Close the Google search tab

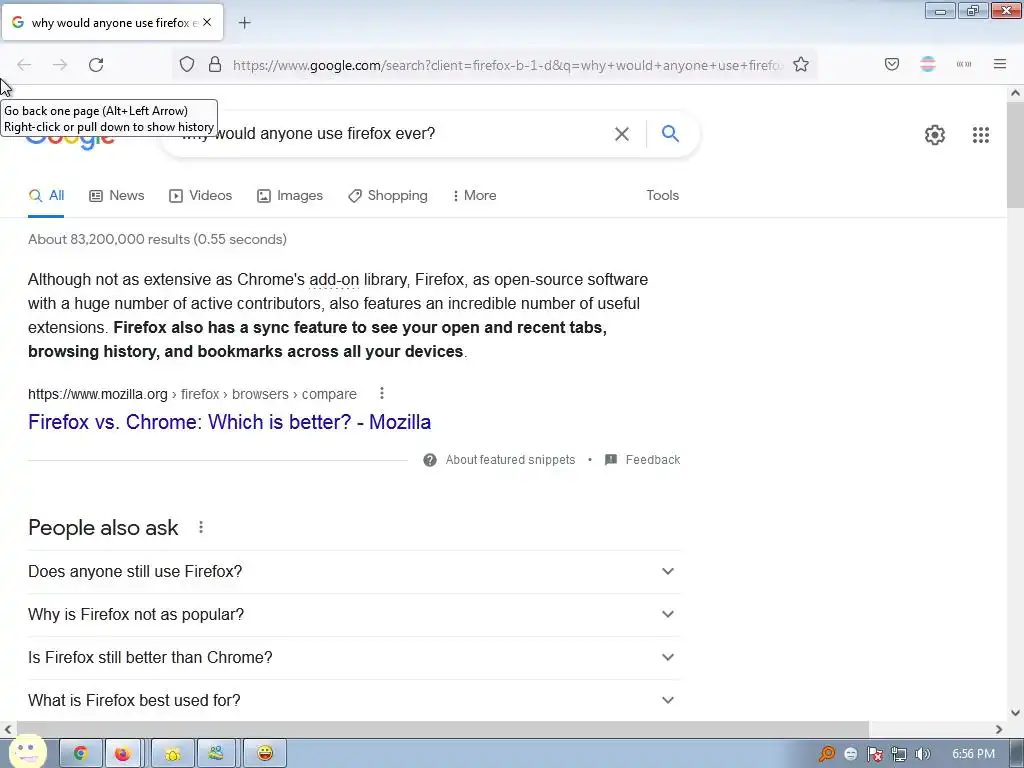[x=207, y=22]
